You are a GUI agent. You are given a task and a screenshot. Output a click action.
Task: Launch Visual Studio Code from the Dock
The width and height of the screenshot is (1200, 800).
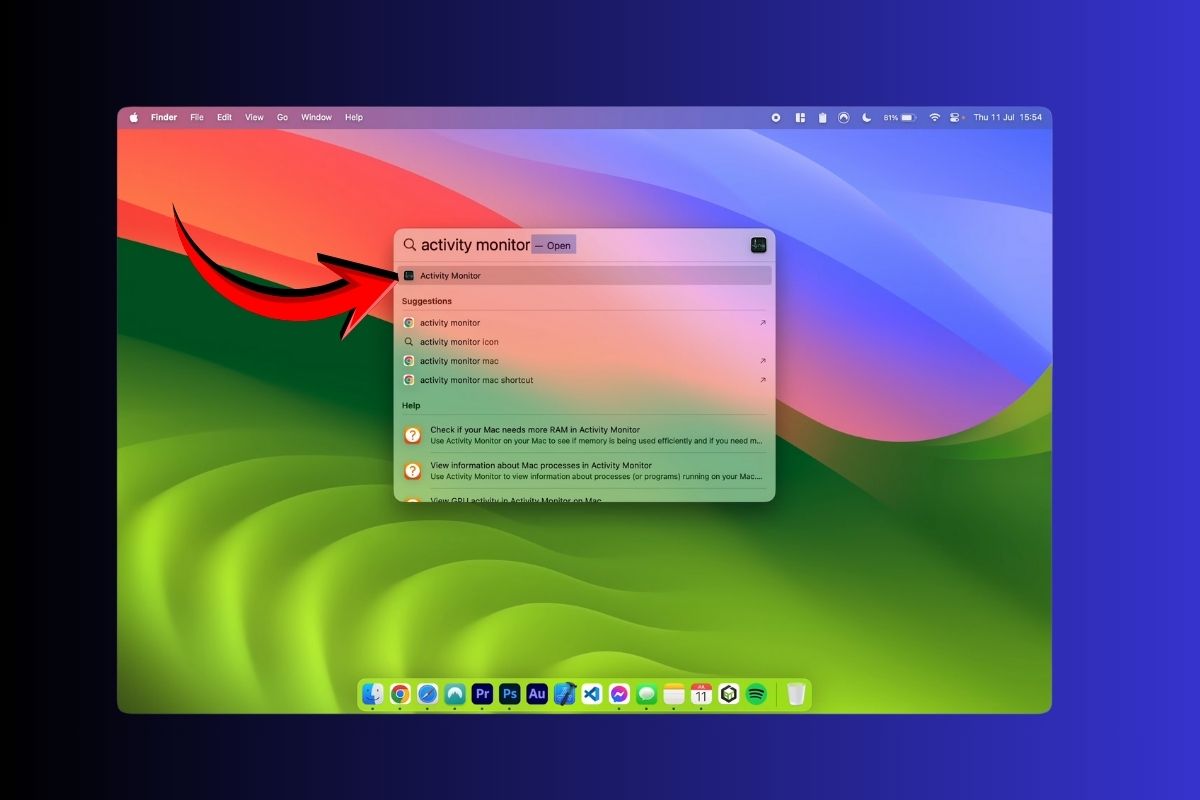[592, 694]
